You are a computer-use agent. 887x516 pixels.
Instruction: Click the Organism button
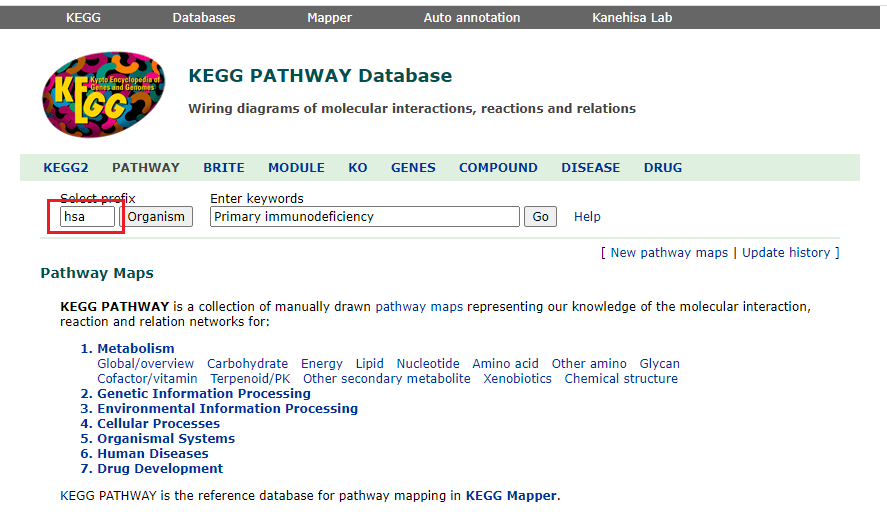point(156,217)
